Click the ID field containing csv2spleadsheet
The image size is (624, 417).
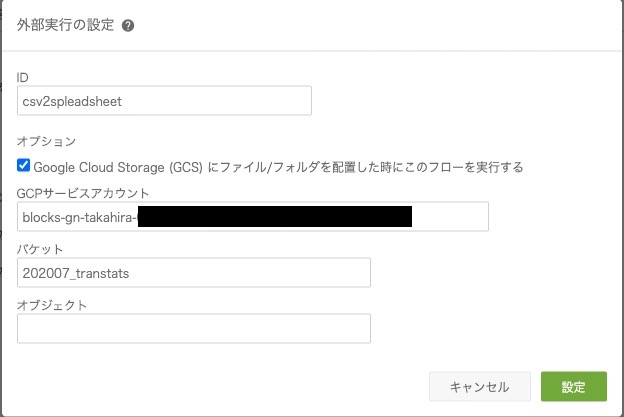tap(164, 101)
